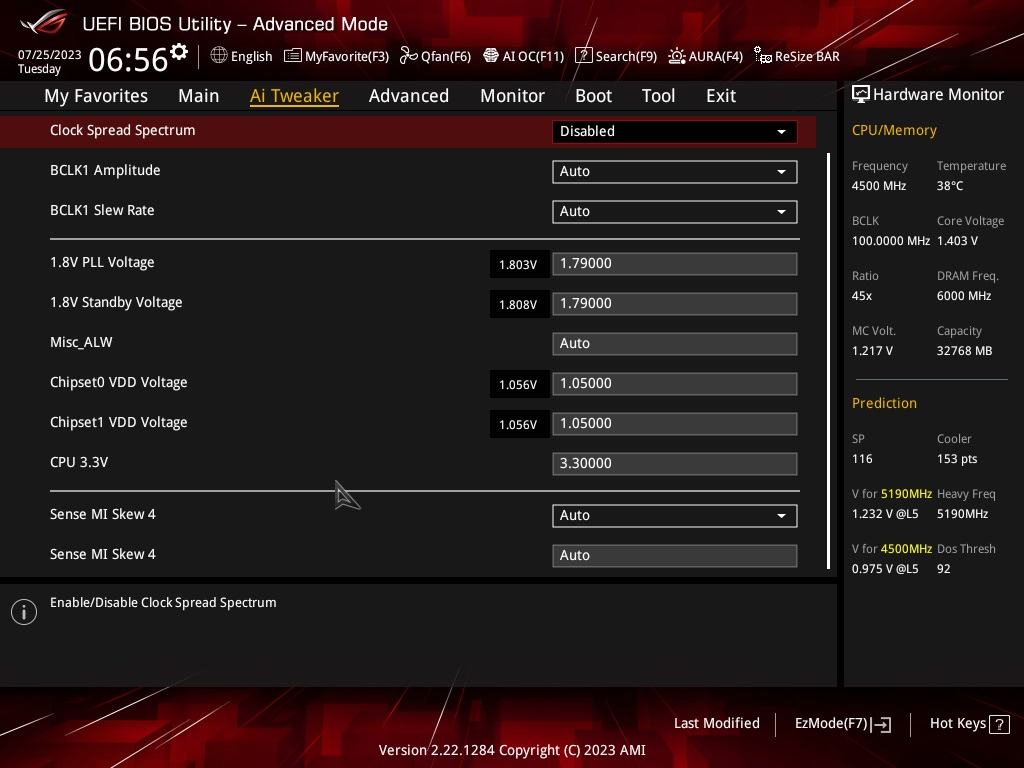Go to the Exit tab
The height and width of the screenshot is (768, 1024).
[x=721, y=96]
